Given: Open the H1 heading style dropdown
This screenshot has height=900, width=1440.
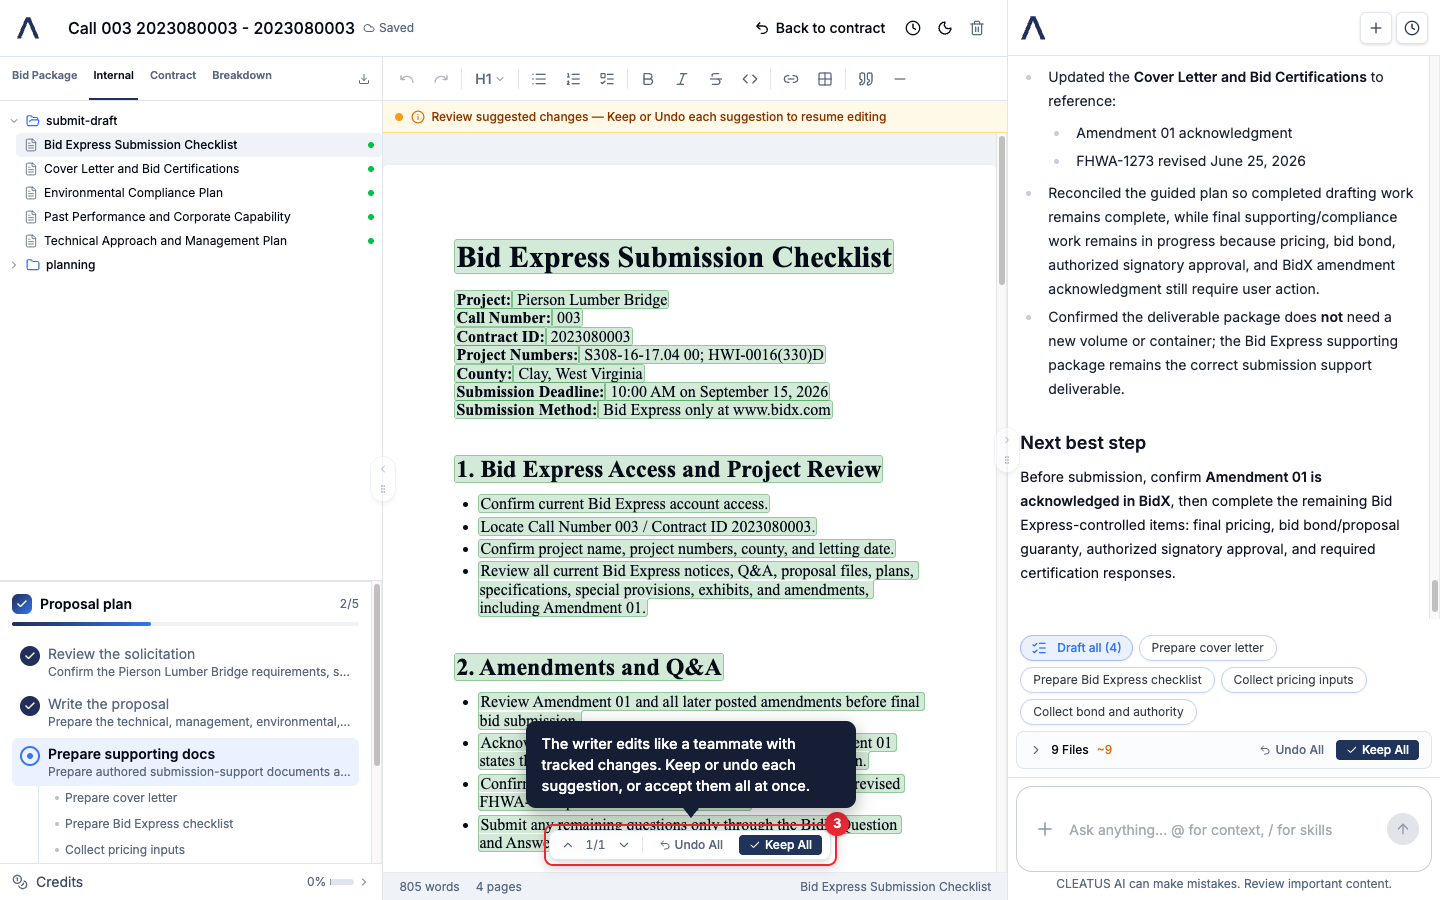Looking at the screenshot, I should coord(489,79).
